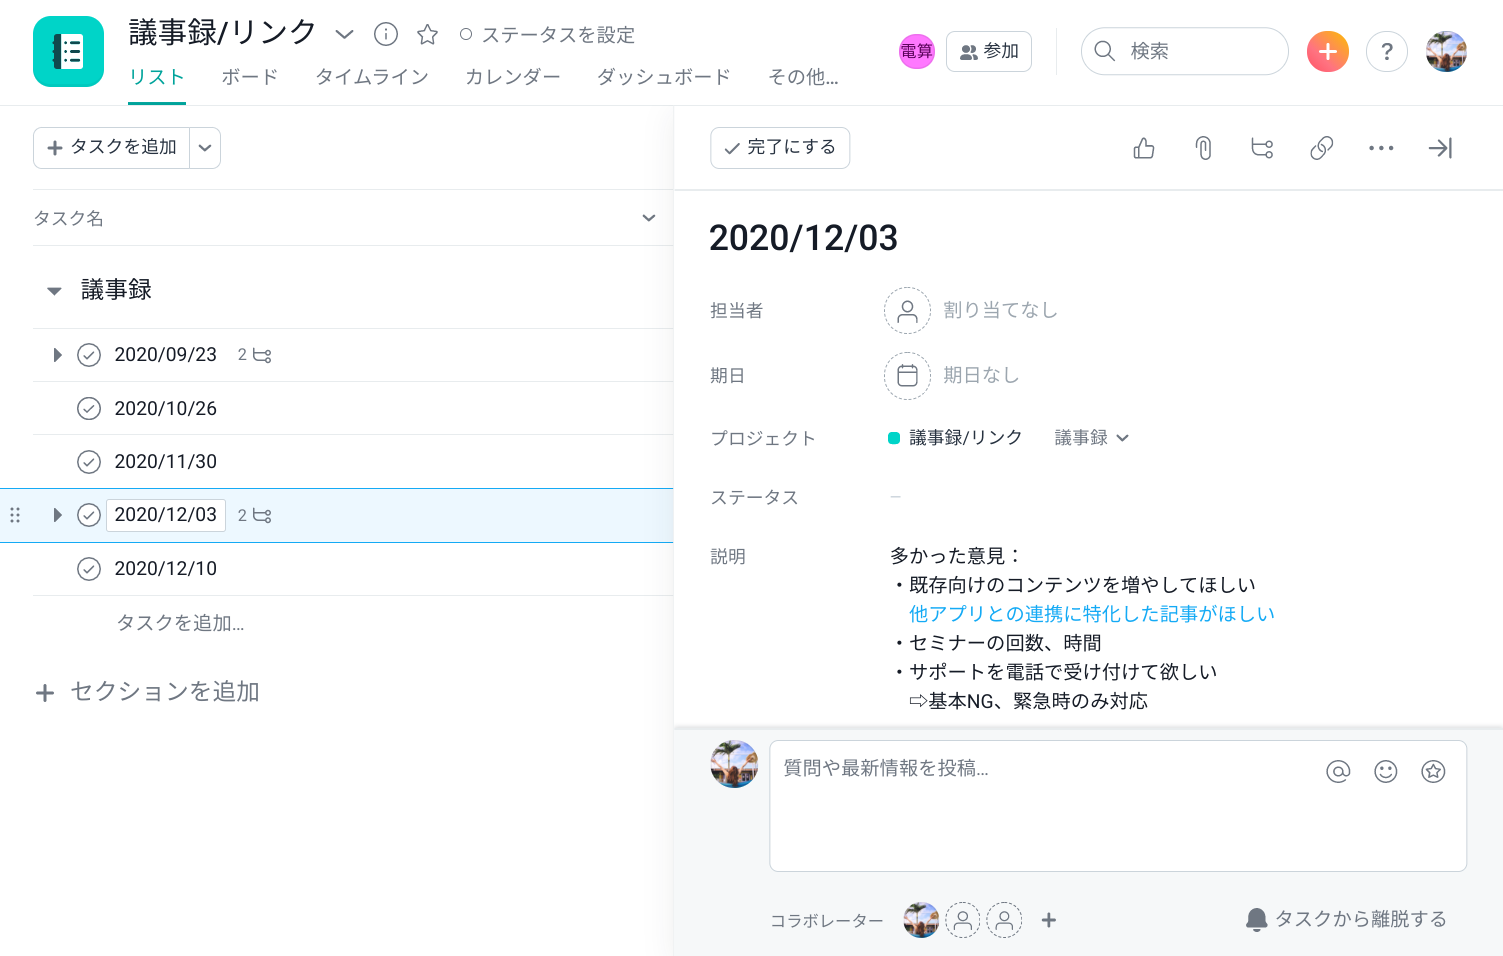Open the emoji picker smiley icon
This screenshot has height=956, width=1503.
[x=1386, y=771]
